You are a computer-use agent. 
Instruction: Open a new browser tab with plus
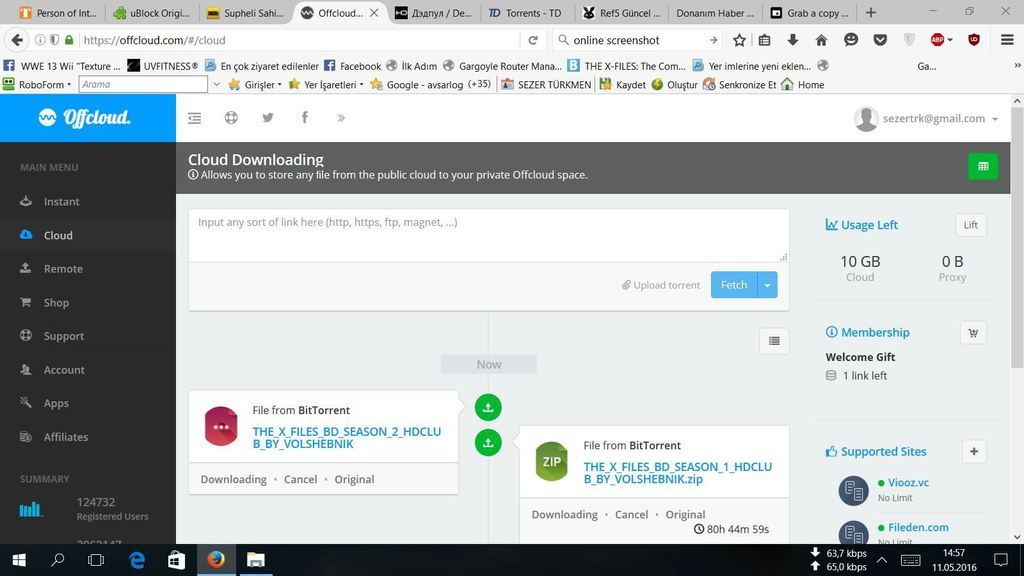point(871,13)
